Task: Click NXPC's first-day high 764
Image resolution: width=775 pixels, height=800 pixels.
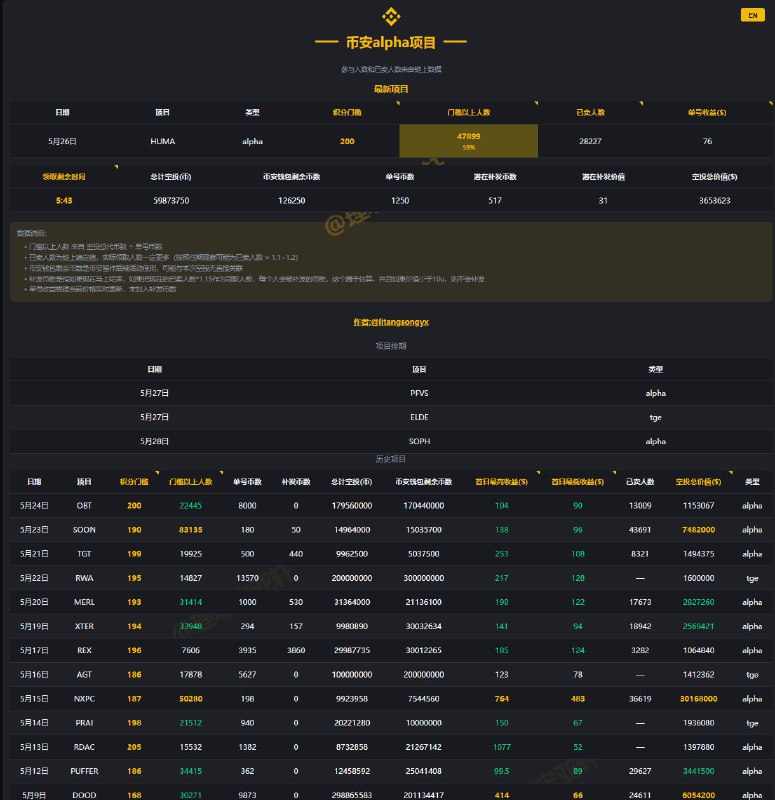Action: 502,699
